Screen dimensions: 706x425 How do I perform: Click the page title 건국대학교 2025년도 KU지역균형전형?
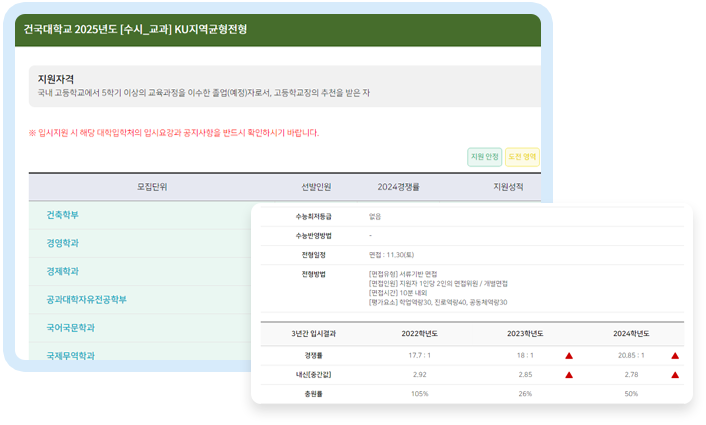click(x=135, y=29)
